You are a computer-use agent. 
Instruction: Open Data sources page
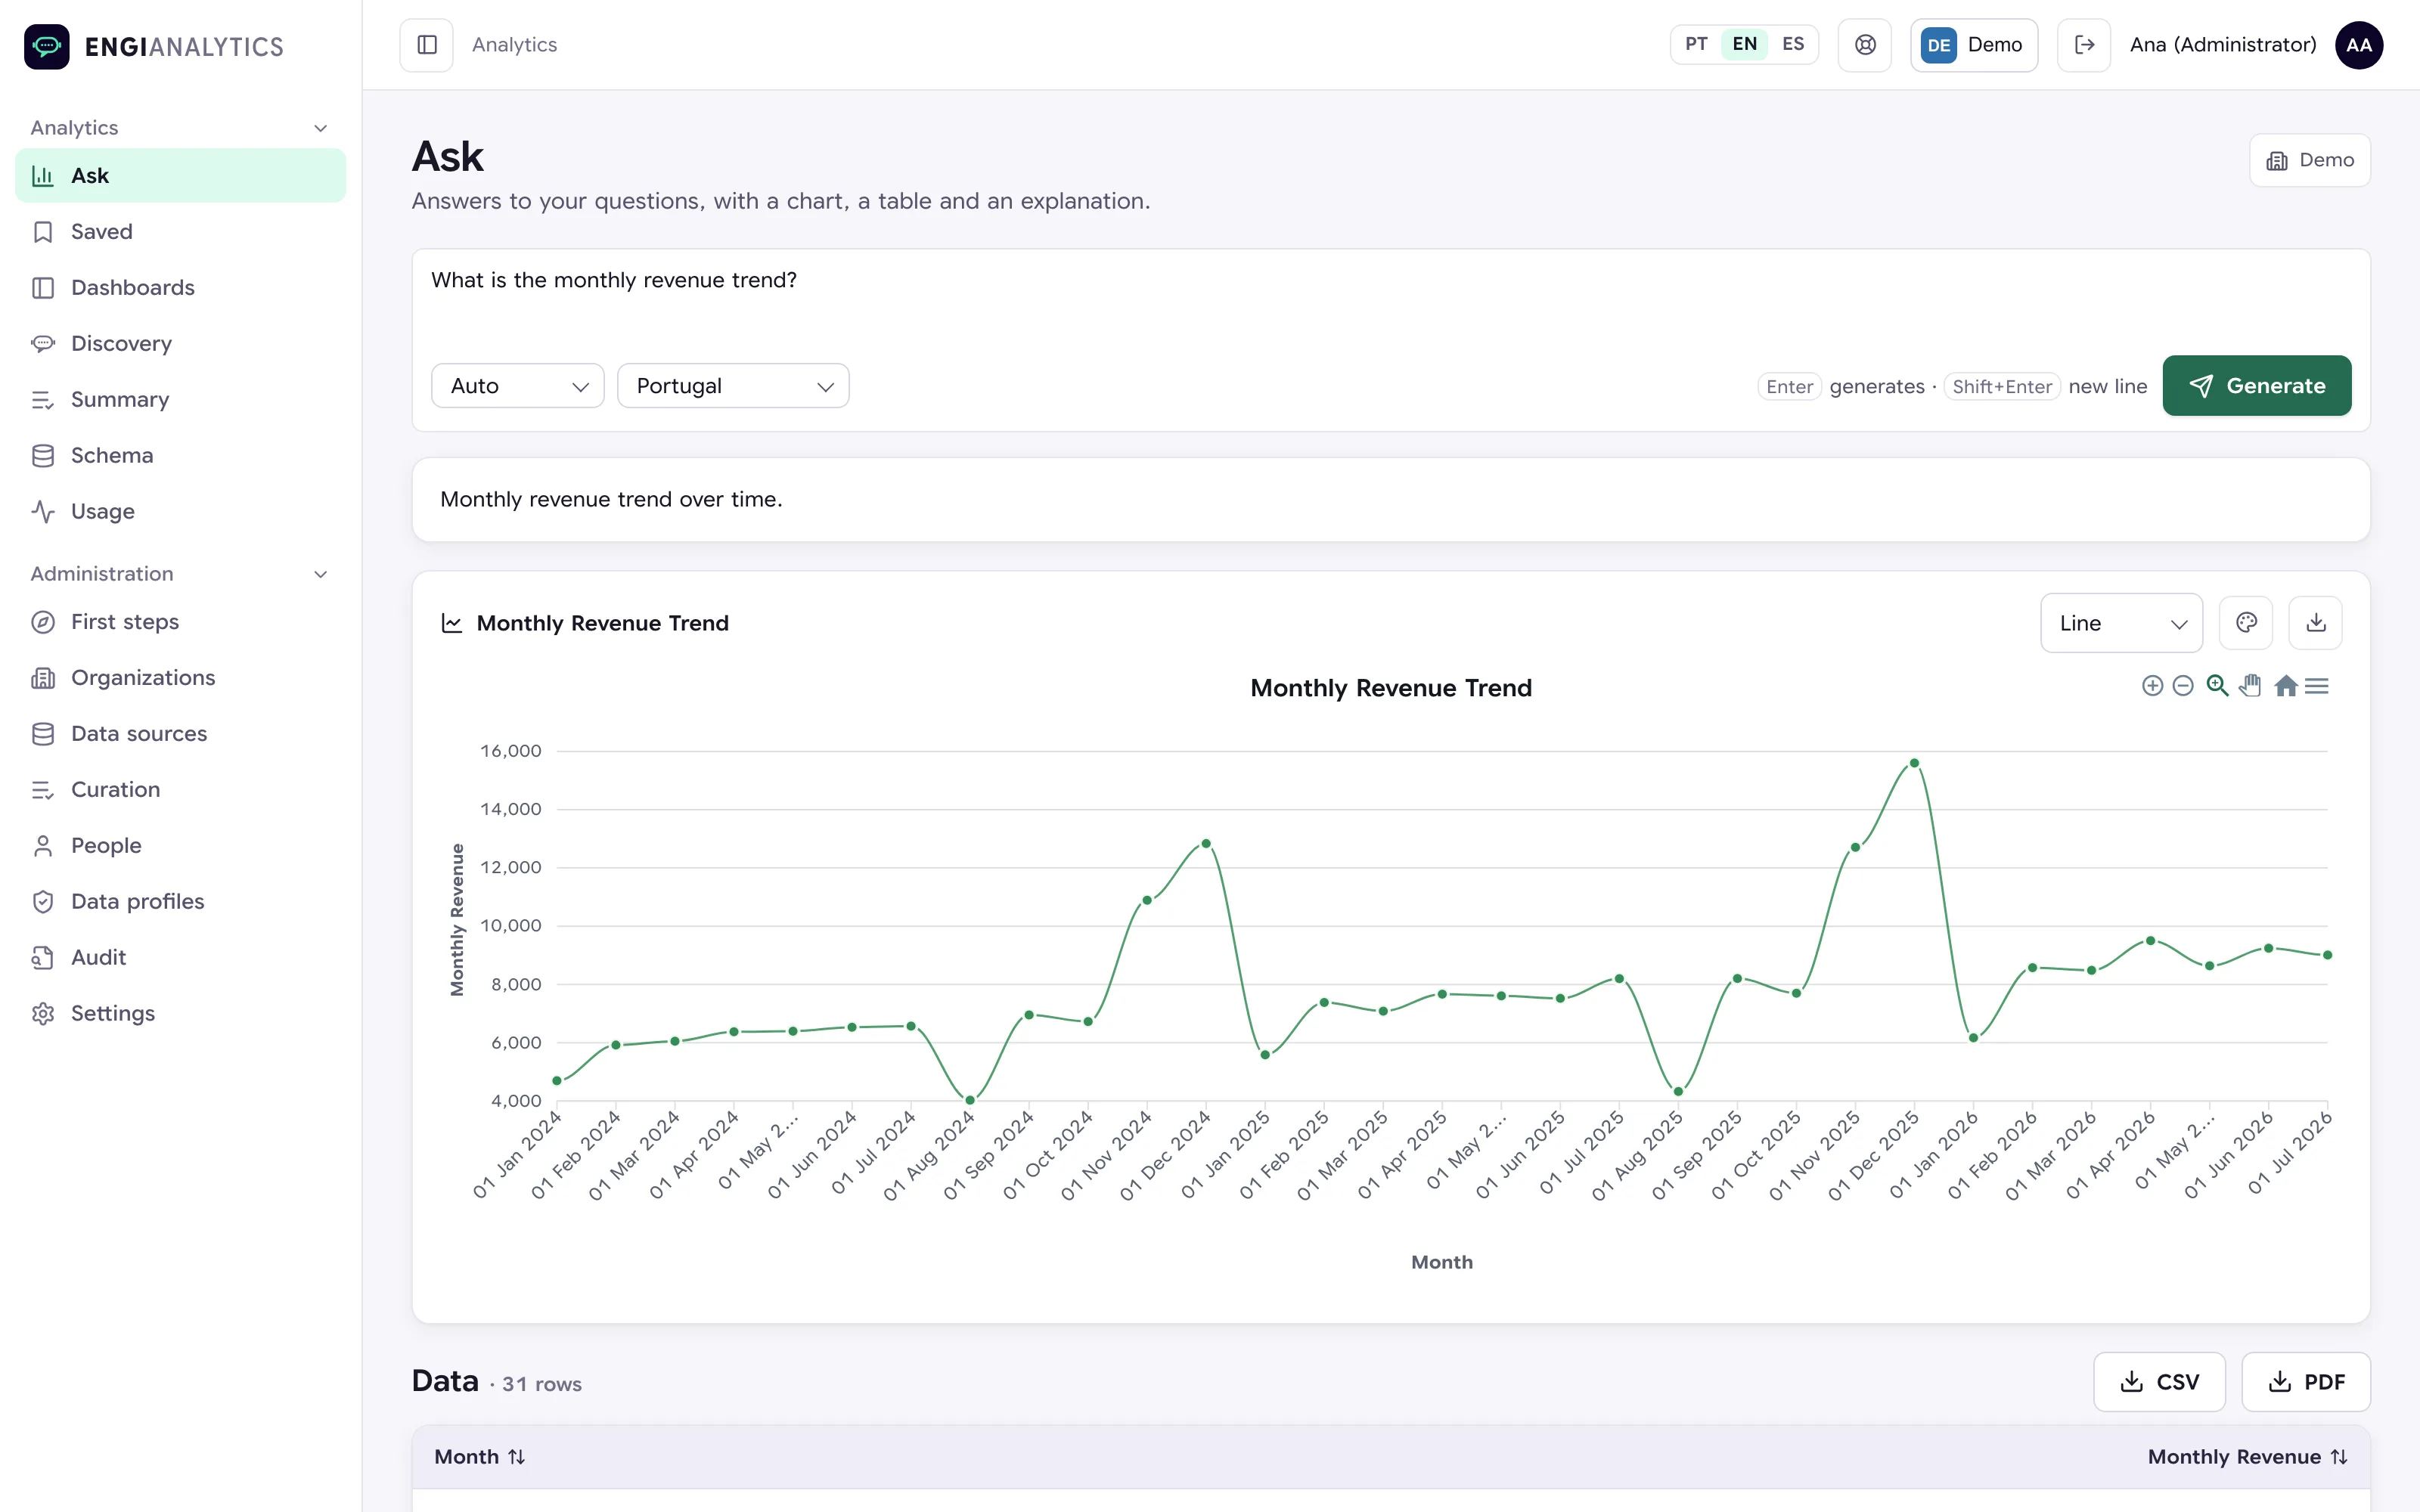click(x=180, y=734)
